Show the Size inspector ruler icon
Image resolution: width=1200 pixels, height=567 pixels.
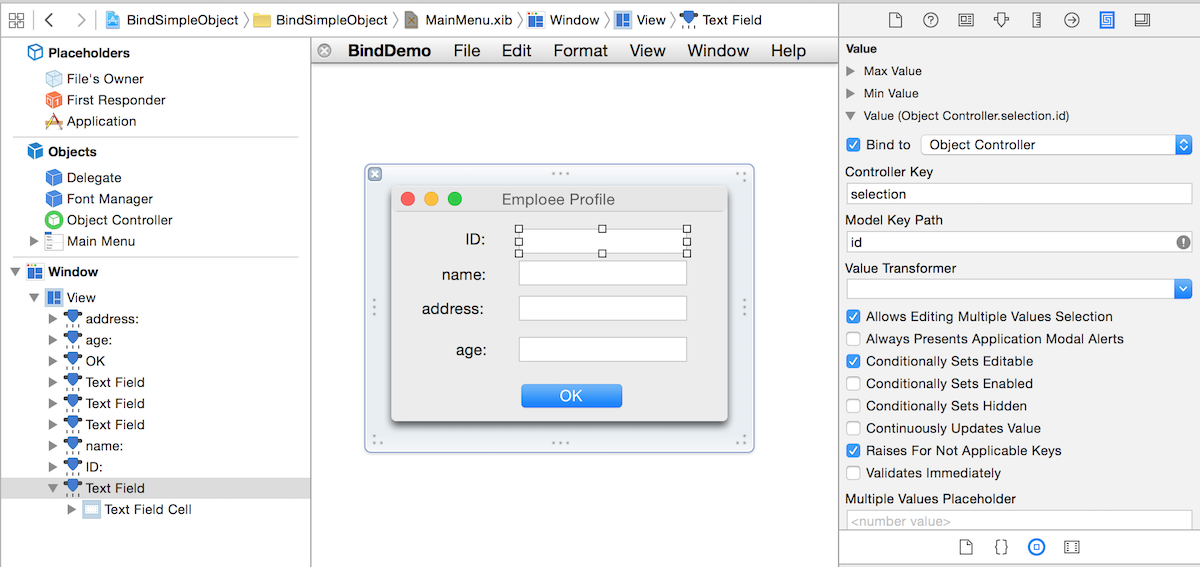[1036, 19]
